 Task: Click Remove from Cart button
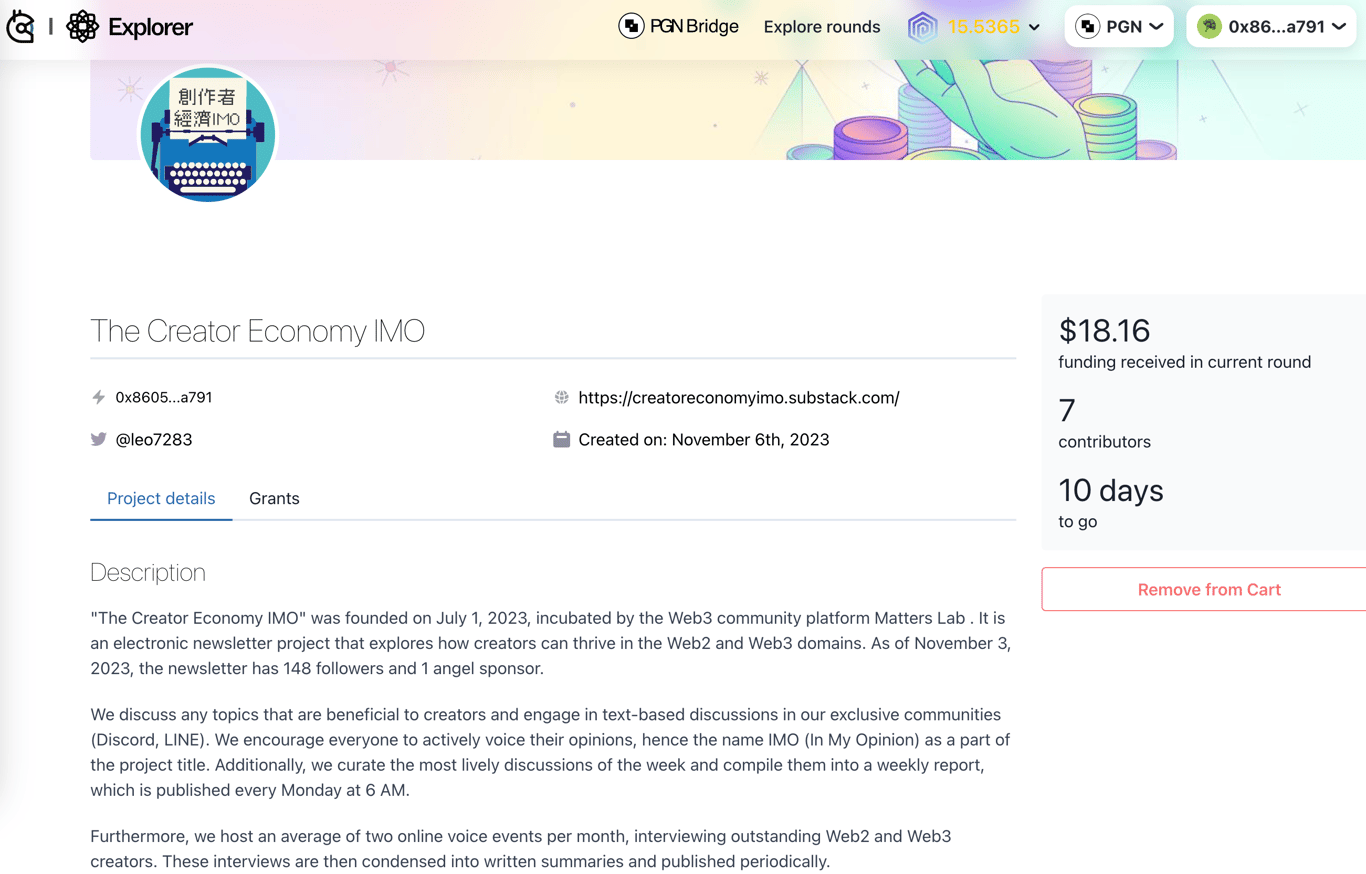point(1208,589)
